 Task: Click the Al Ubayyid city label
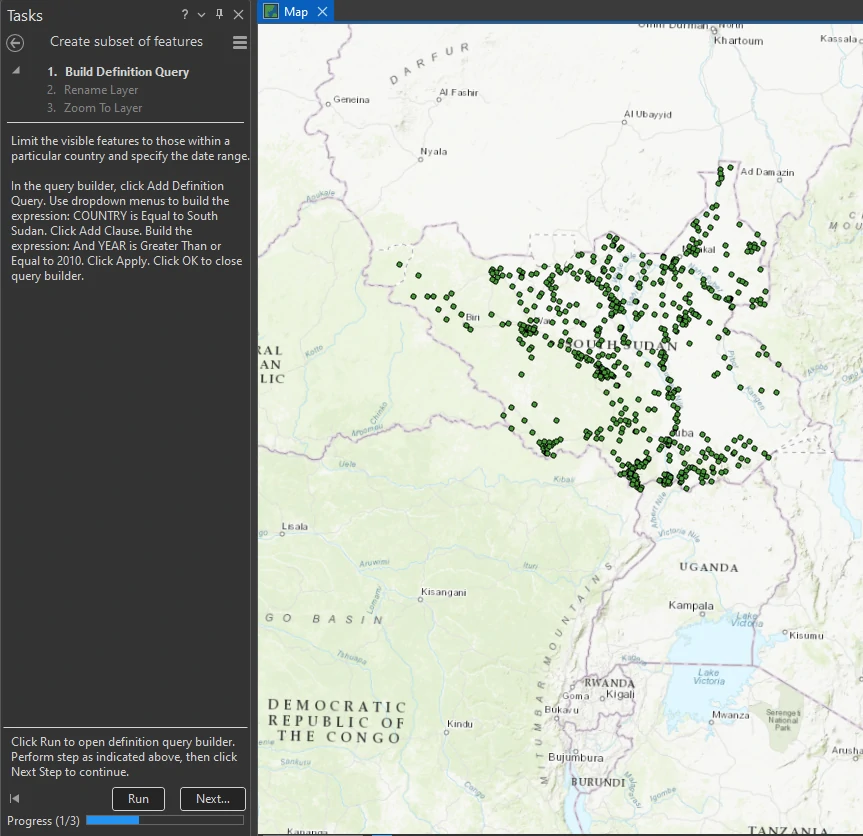tap(647, 114)
